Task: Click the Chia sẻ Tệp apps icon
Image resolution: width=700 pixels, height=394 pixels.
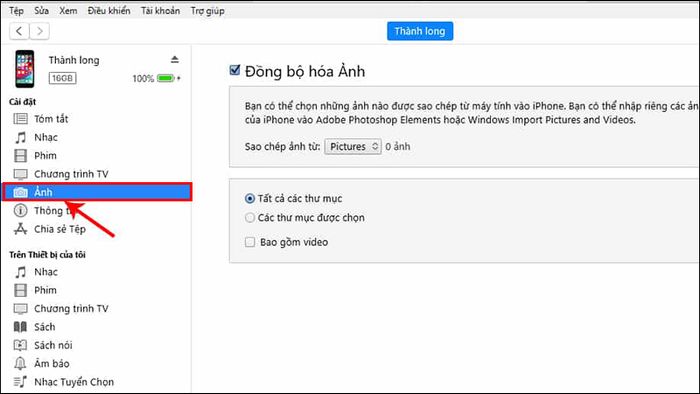Action: (x=21, y=229)
